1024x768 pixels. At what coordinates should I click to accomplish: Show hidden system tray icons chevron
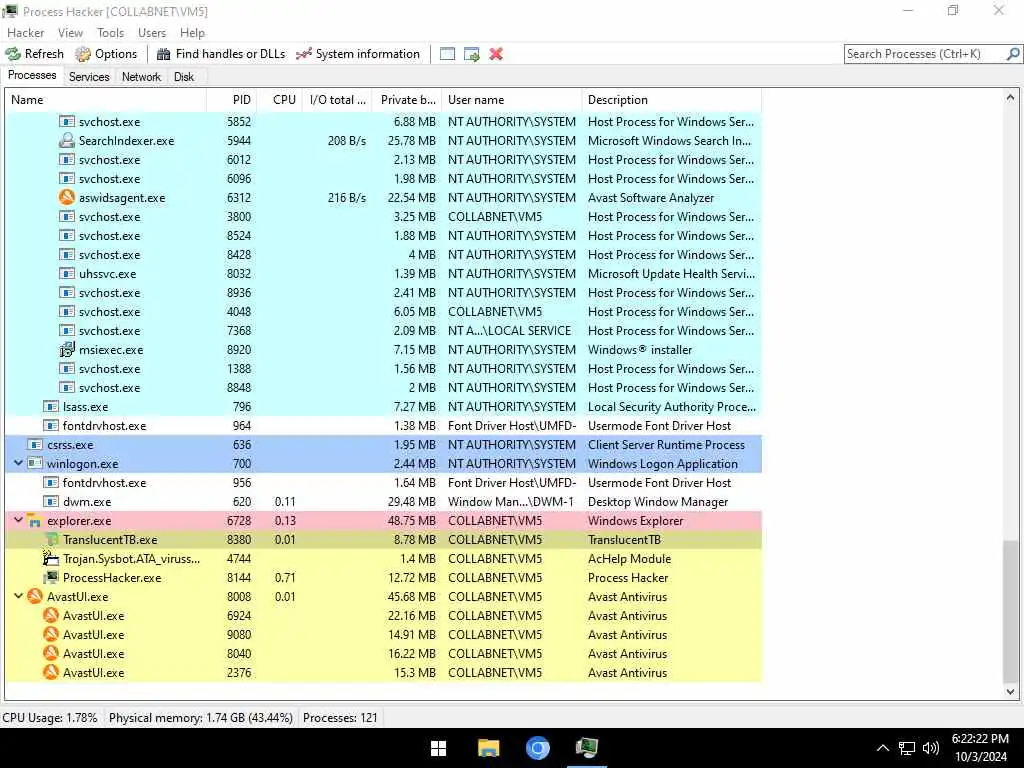(x=882, y=748)
